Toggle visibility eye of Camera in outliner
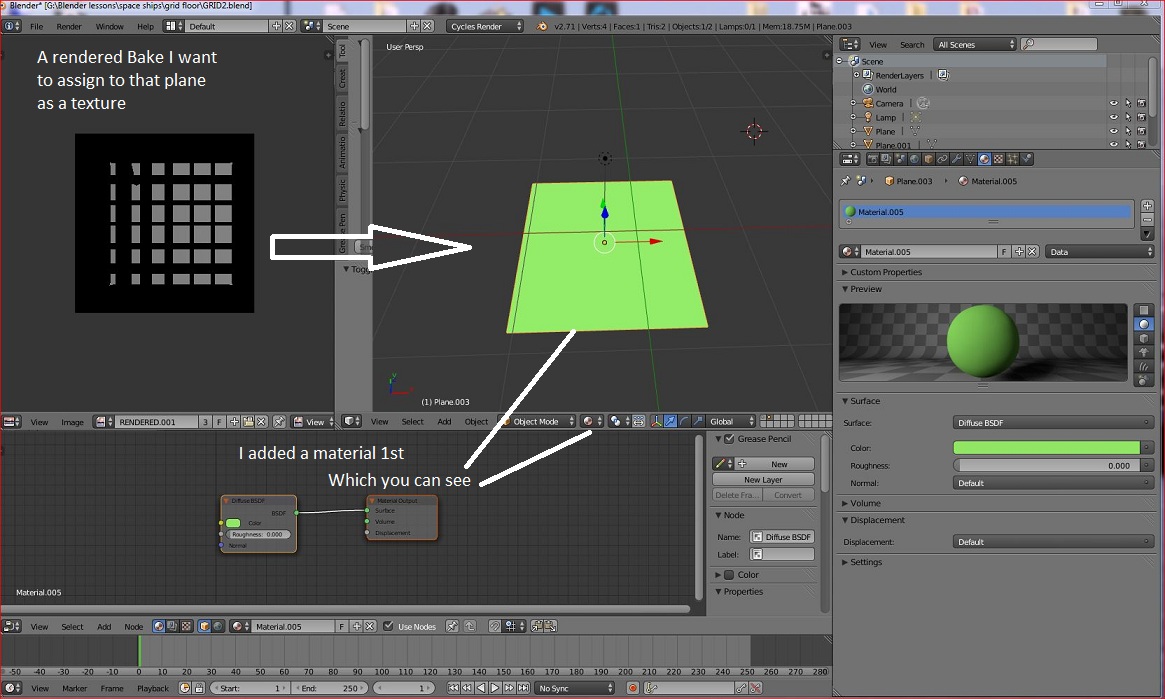 (1114, 103)
